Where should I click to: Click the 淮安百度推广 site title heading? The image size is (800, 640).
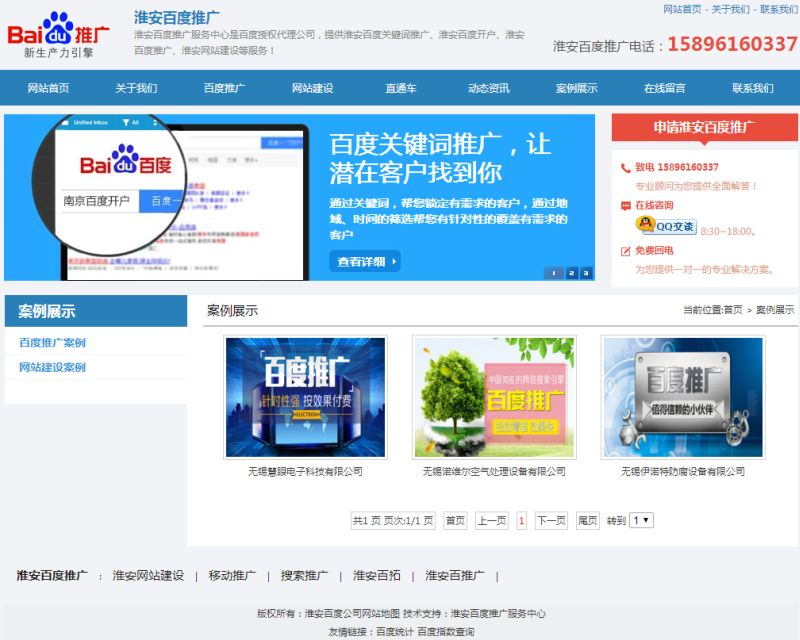[x=177, y=17]
